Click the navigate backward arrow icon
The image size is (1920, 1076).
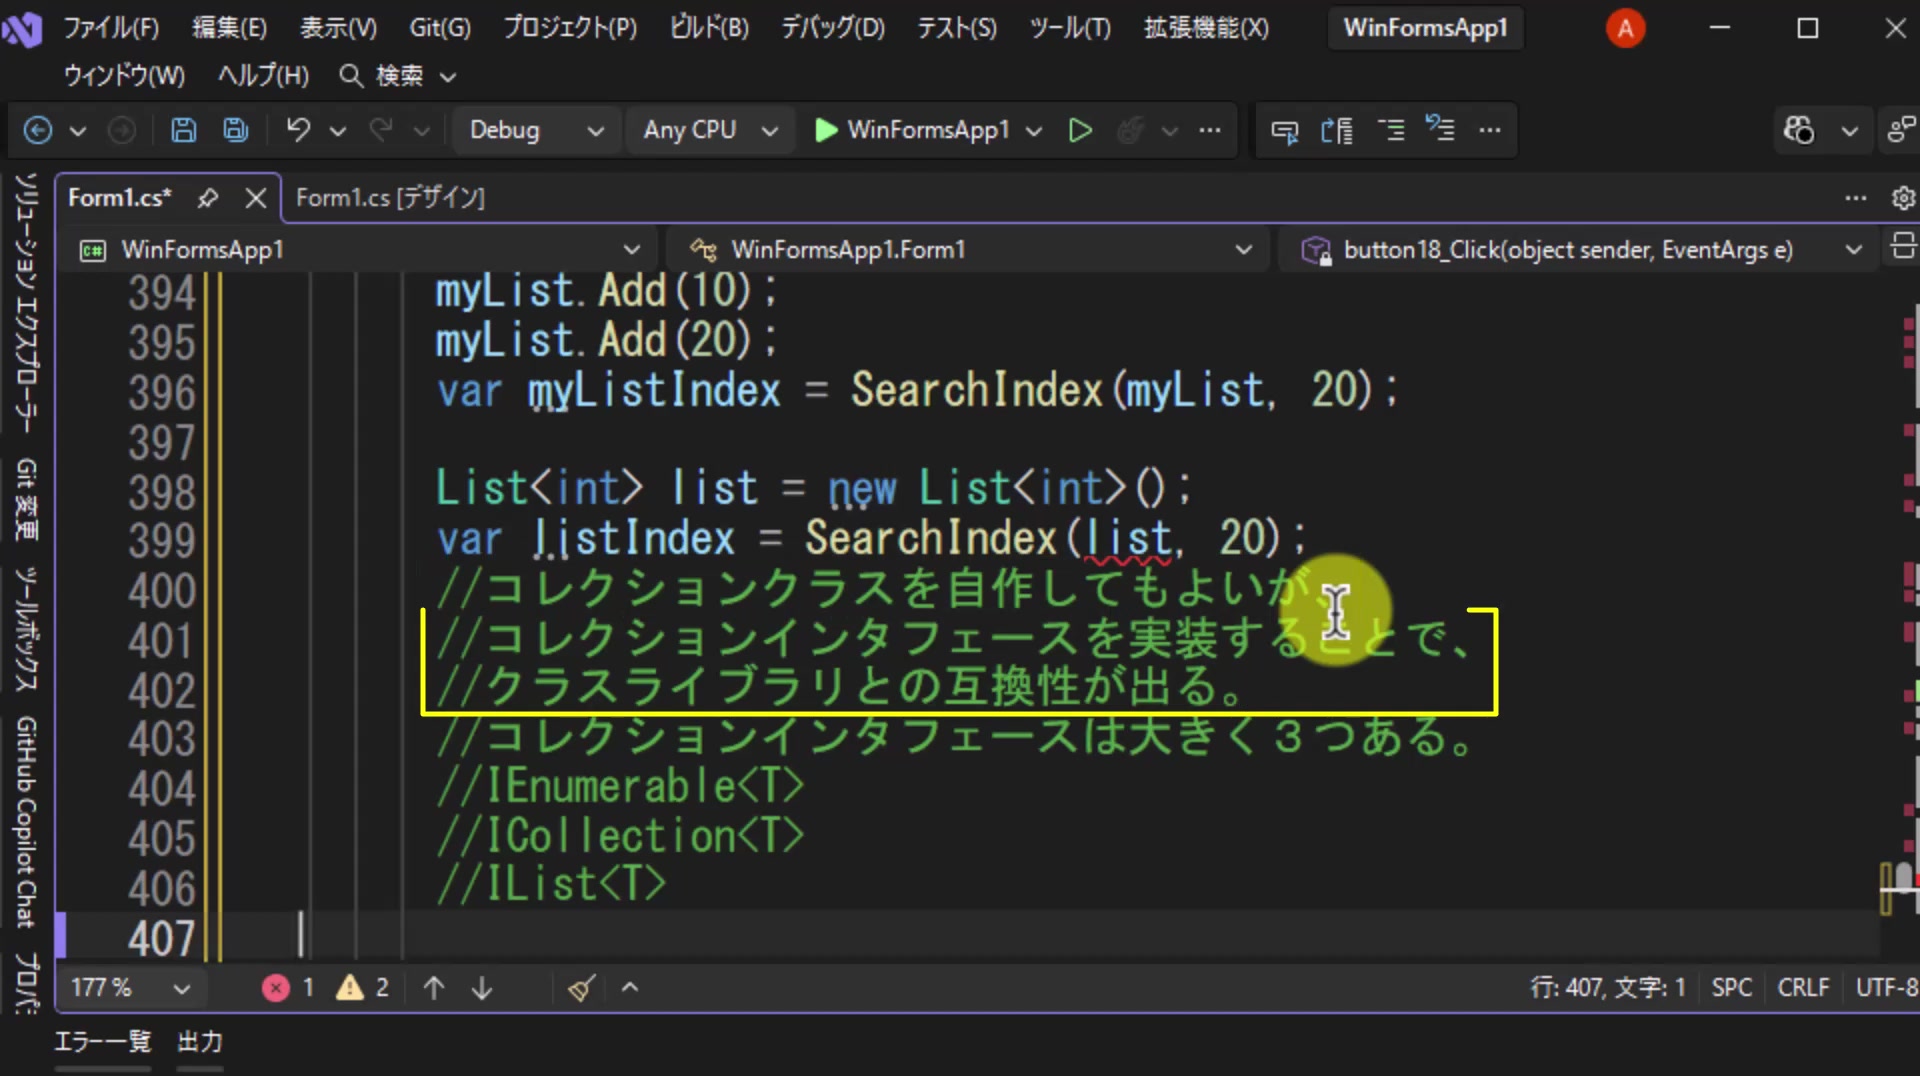38,130
